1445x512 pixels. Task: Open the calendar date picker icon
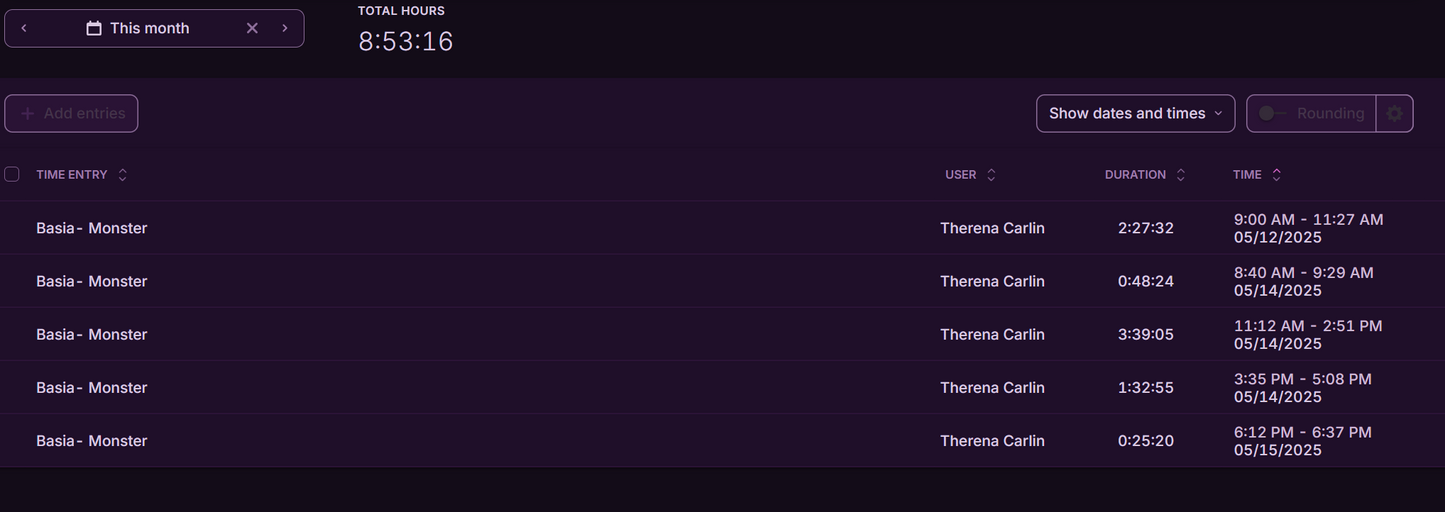click(x=94, y=28)
